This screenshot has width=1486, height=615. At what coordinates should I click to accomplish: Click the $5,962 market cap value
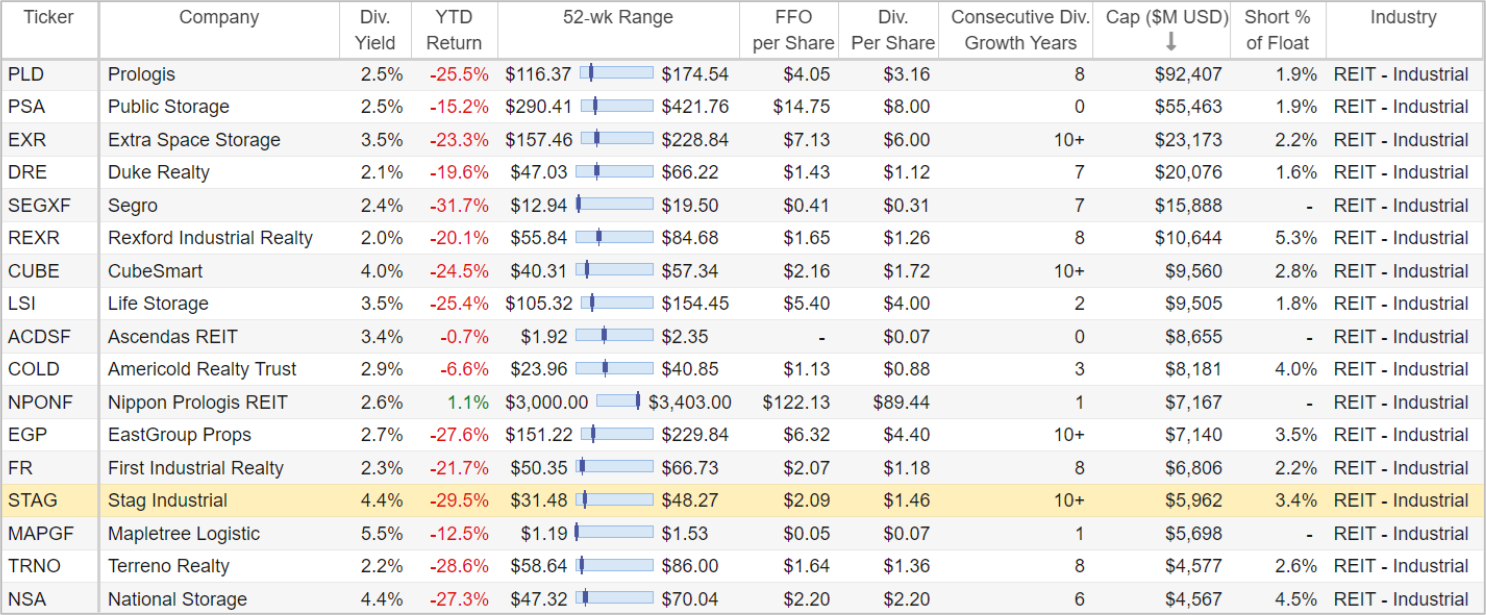click(x=1193, y=500)
